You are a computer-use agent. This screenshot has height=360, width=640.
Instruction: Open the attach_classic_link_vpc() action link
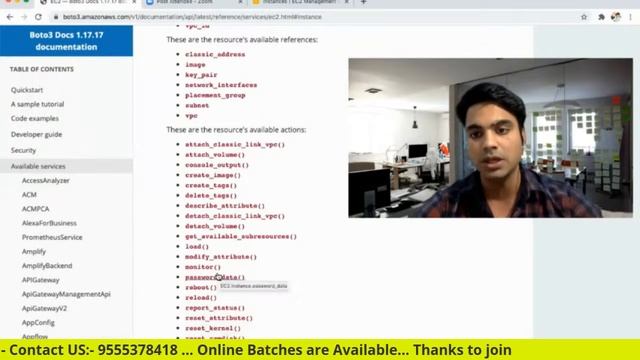tap(235, 144)
